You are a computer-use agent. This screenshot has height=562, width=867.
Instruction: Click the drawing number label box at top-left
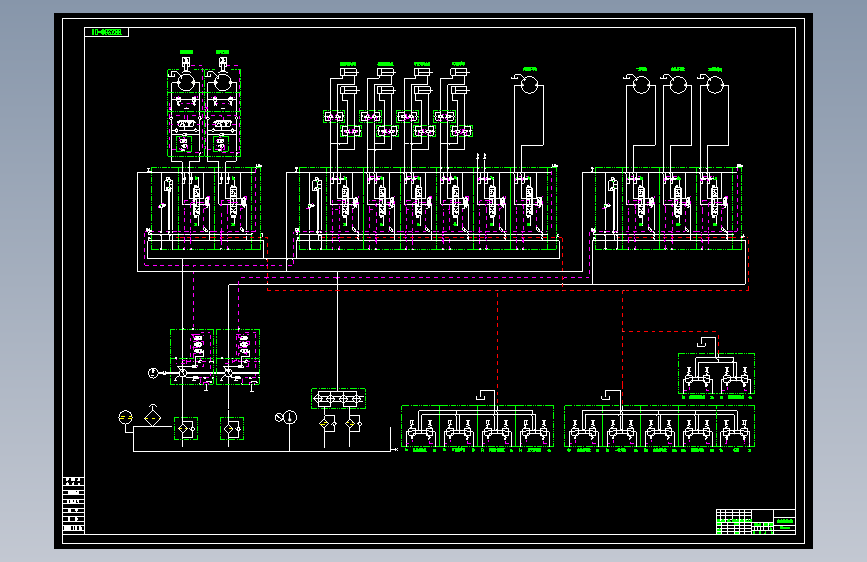click(x=107, y=32)
